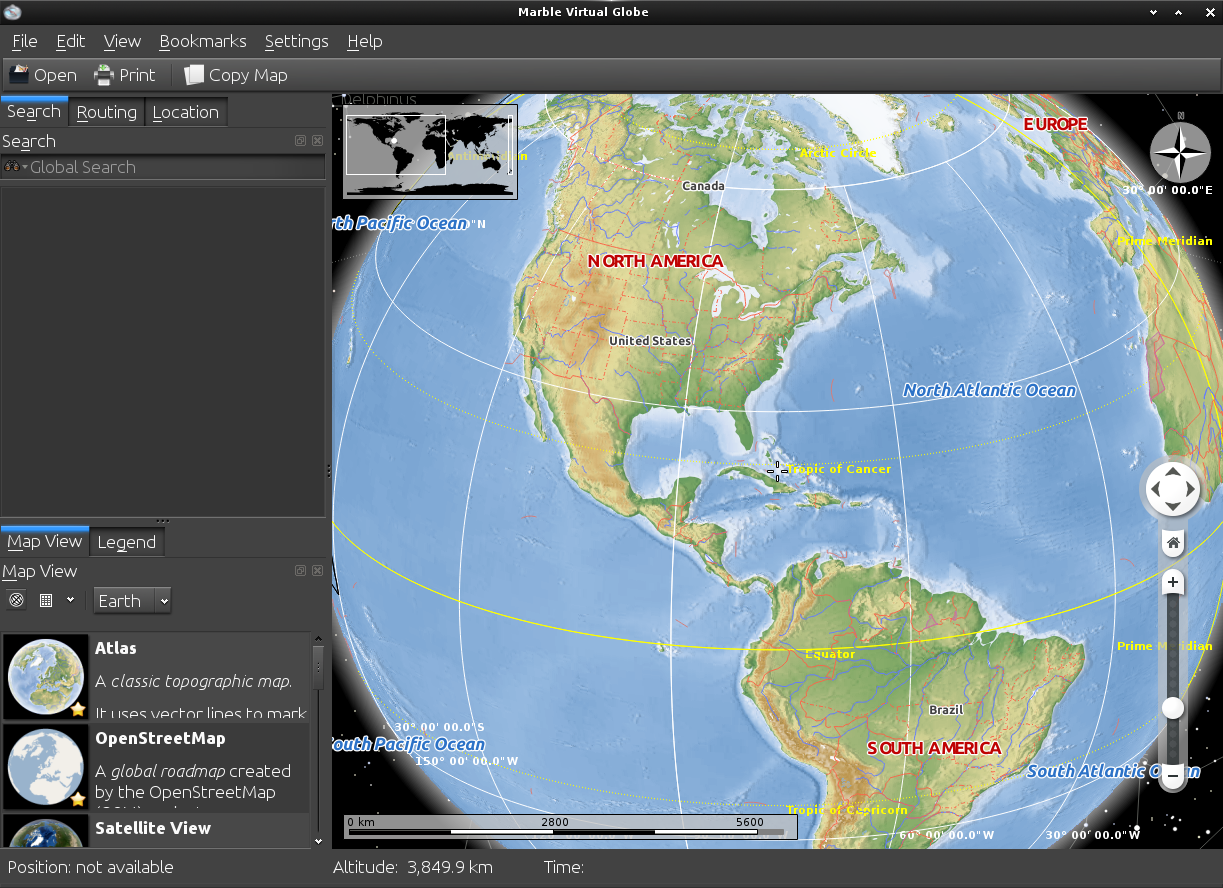Click the grid list-view icon
Screen dimensions: 1223x888
(x=45, y=600)
